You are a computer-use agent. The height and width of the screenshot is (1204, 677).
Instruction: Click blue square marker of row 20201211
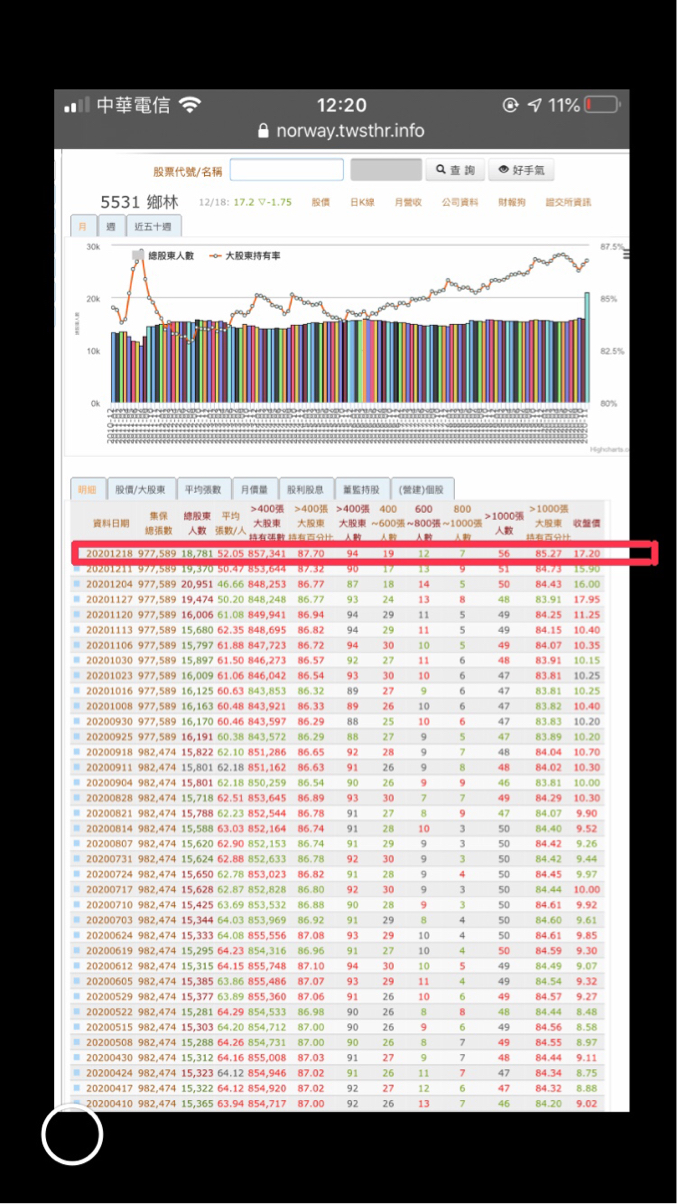[x=77, y=568]
